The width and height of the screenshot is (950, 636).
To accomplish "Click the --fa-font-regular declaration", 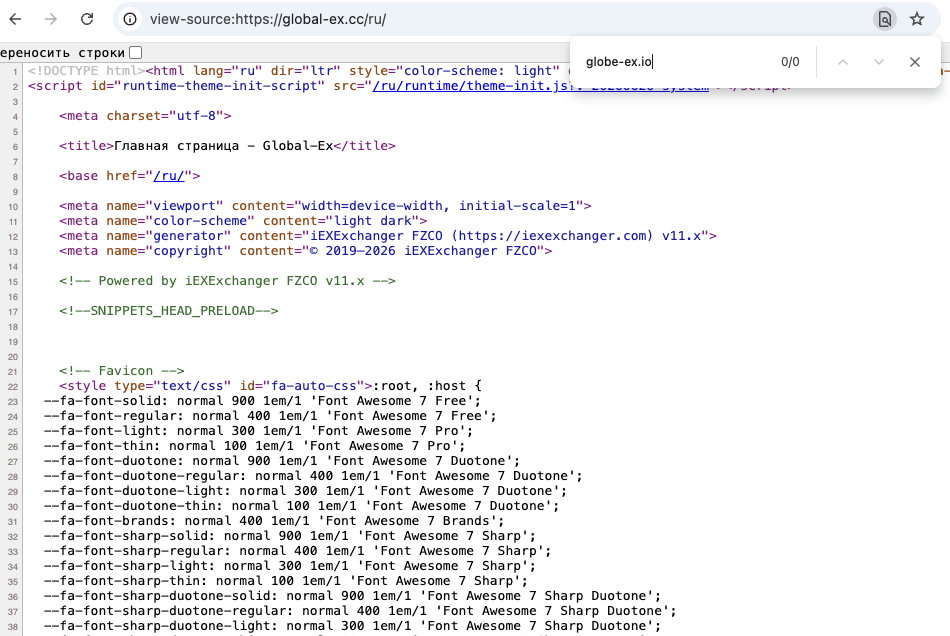I will pos(270,416).
